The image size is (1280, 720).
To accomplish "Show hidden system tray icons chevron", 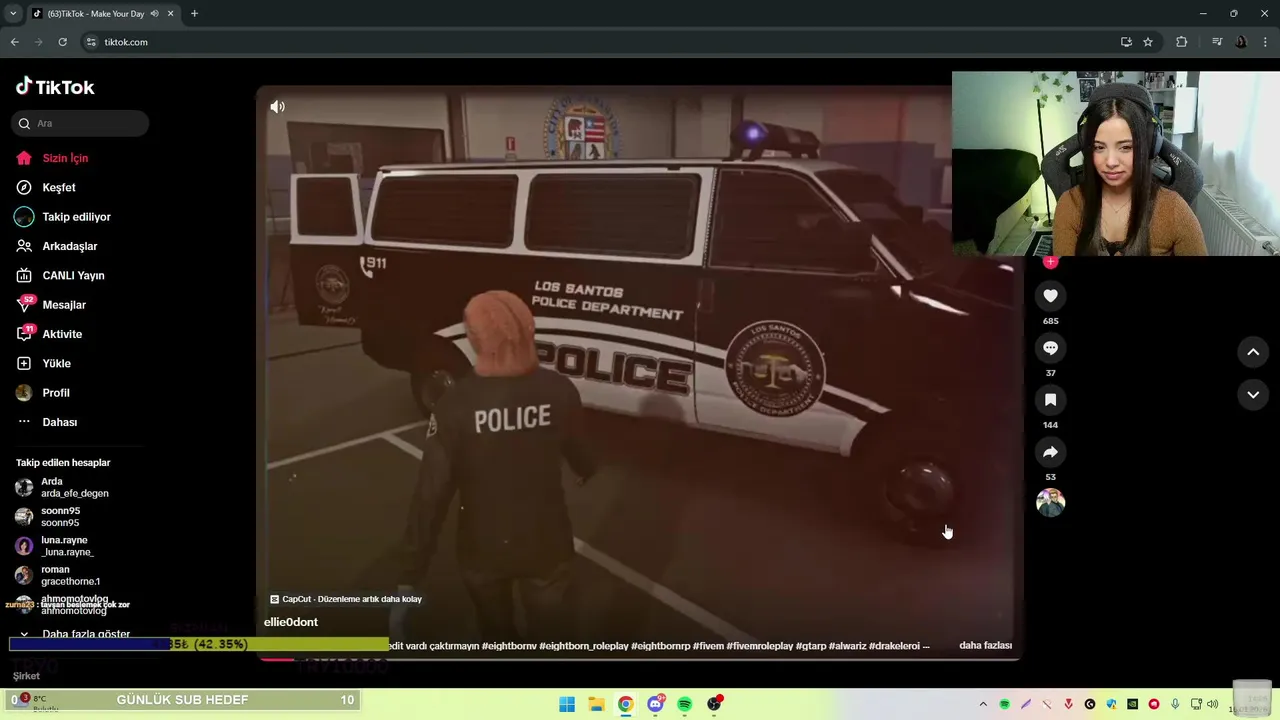I will click(x=983, y=704).
